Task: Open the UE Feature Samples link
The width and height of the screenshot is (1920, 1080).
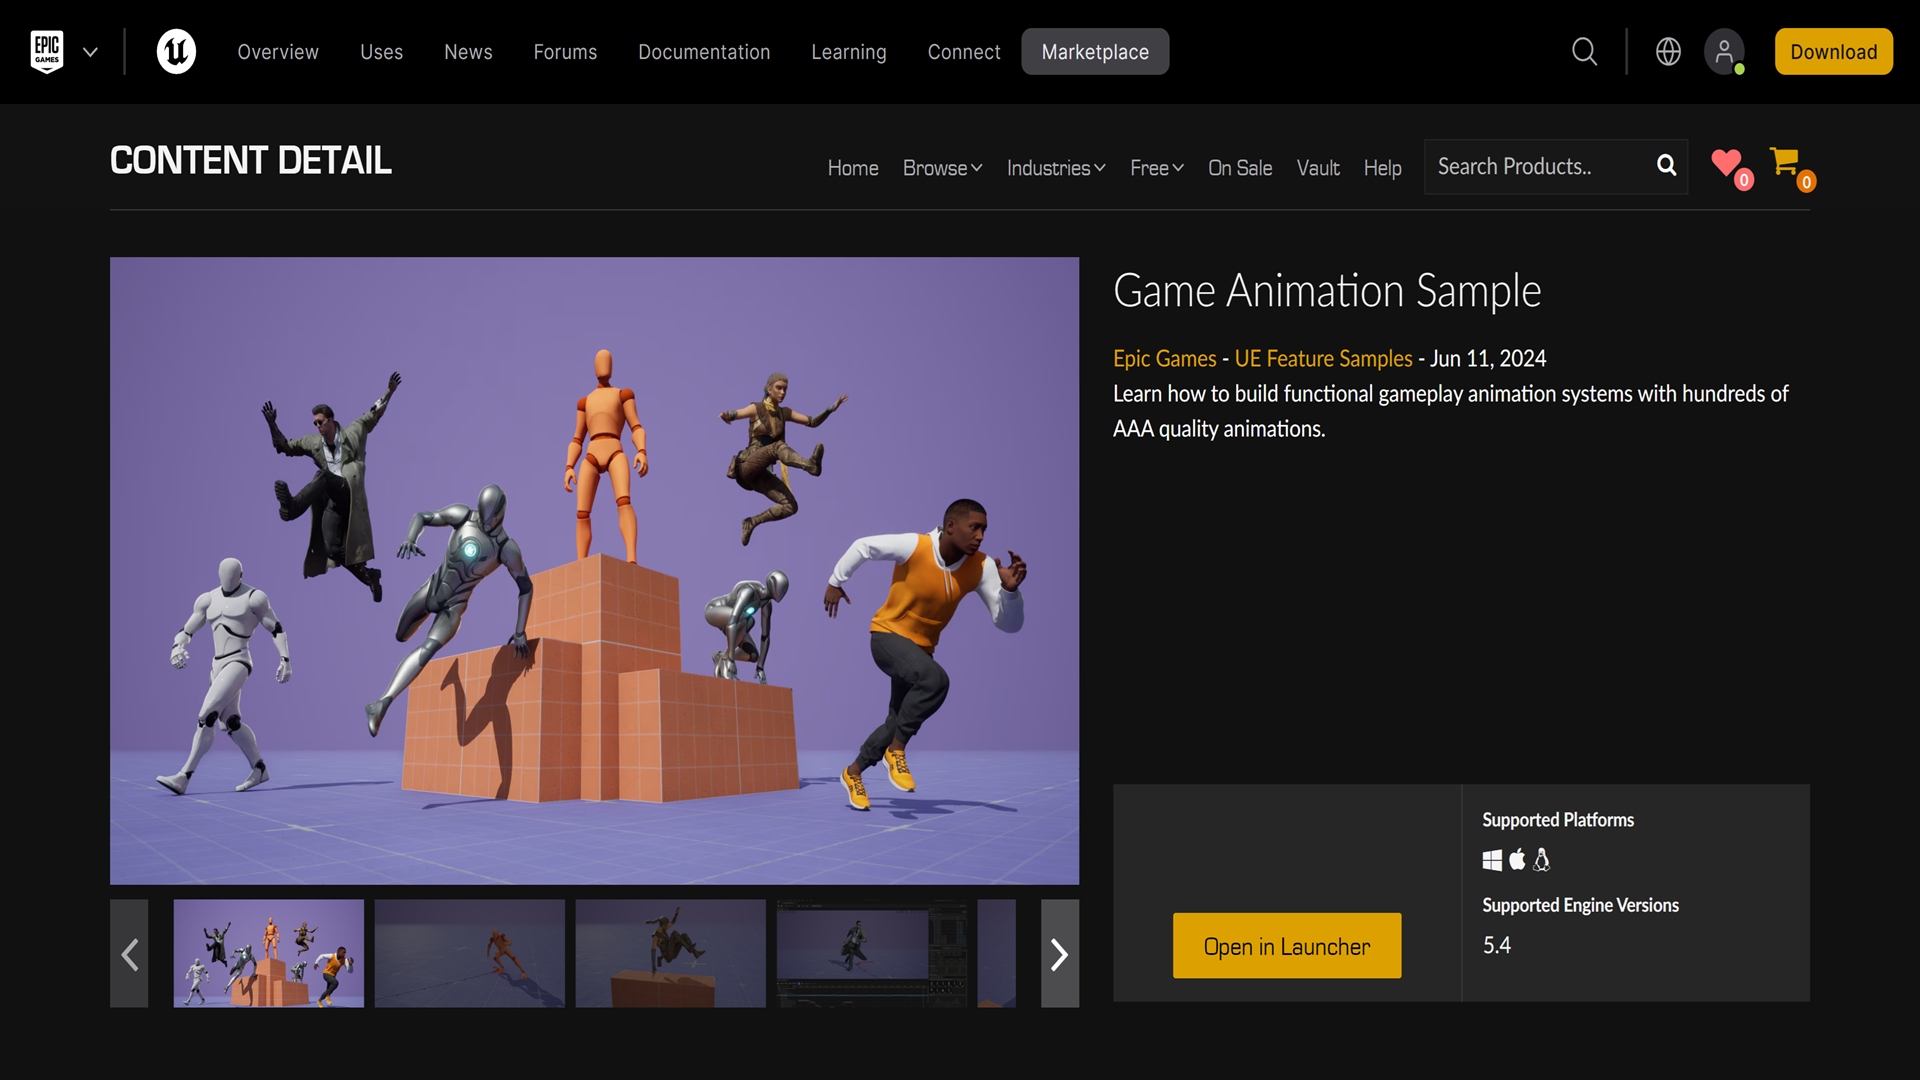Action: click(x=1323, y=359)
